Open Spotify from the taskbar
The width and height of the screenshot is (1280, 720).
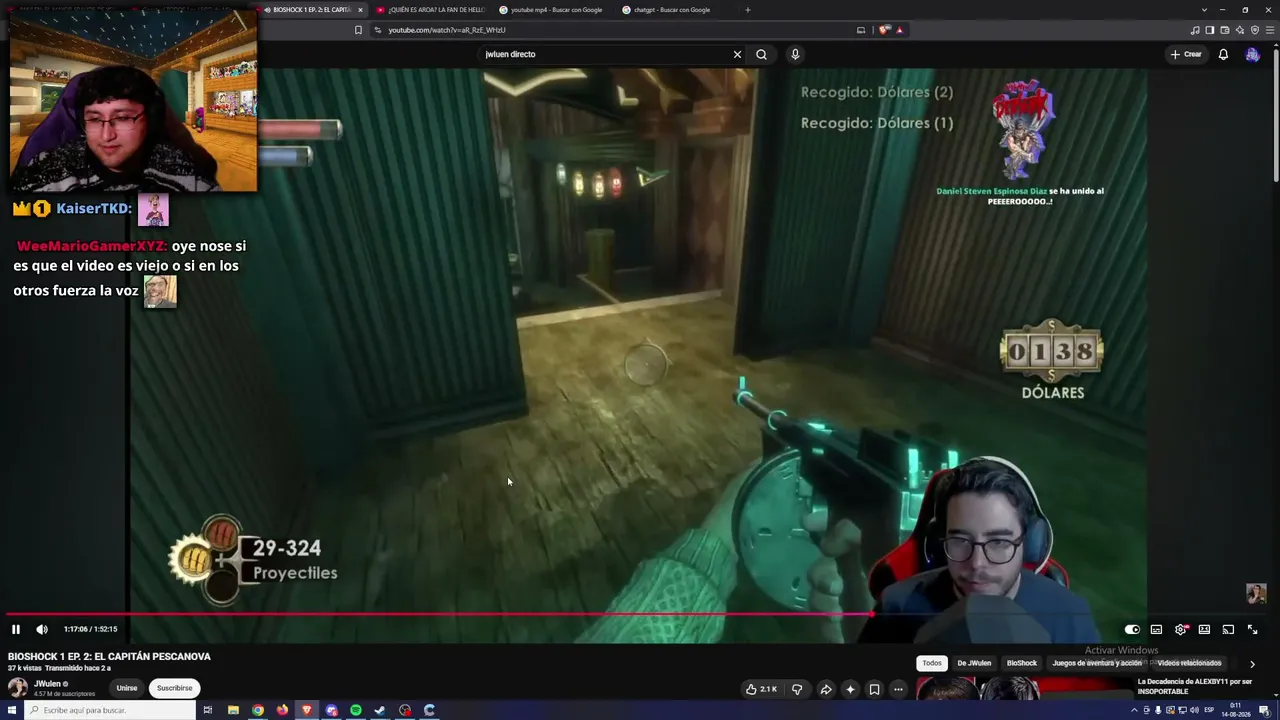[356, 710]
